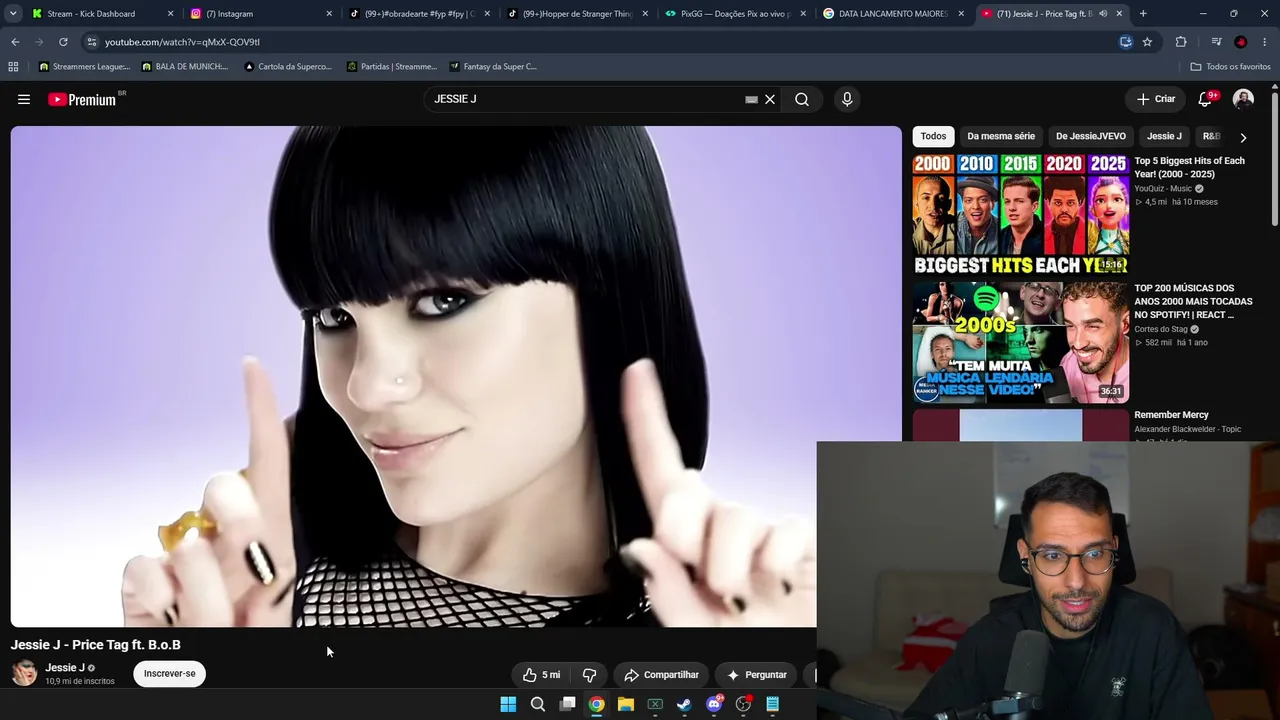The height and width of the screenshot is (720, 1280).
Task: Open the YouTube hamburger guide menu
Action: tap(24, 99)
